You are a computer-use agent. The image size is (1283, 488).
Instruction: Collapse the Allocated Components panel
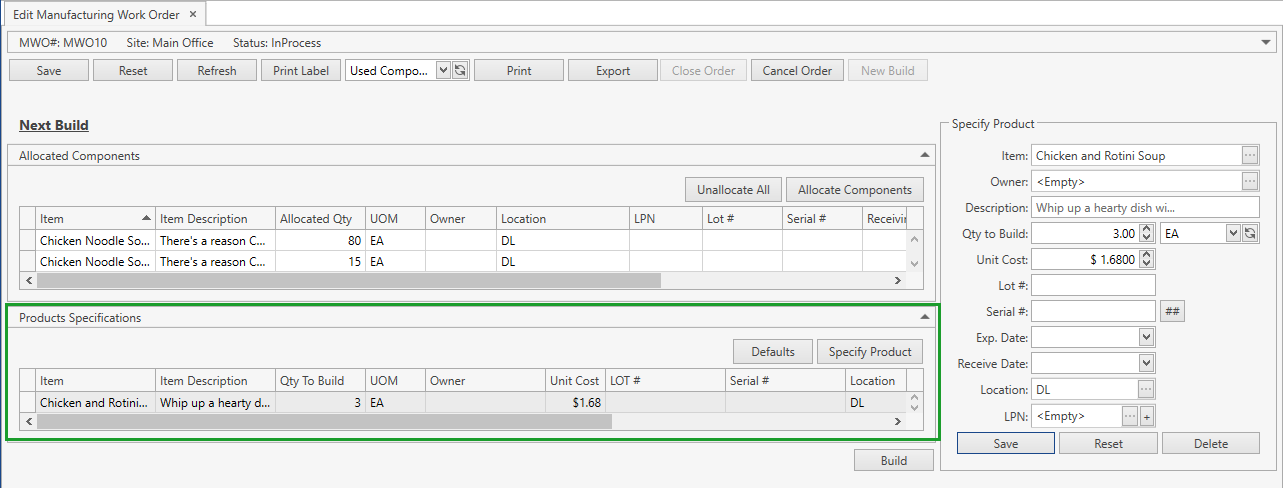[x=925, y=155]
